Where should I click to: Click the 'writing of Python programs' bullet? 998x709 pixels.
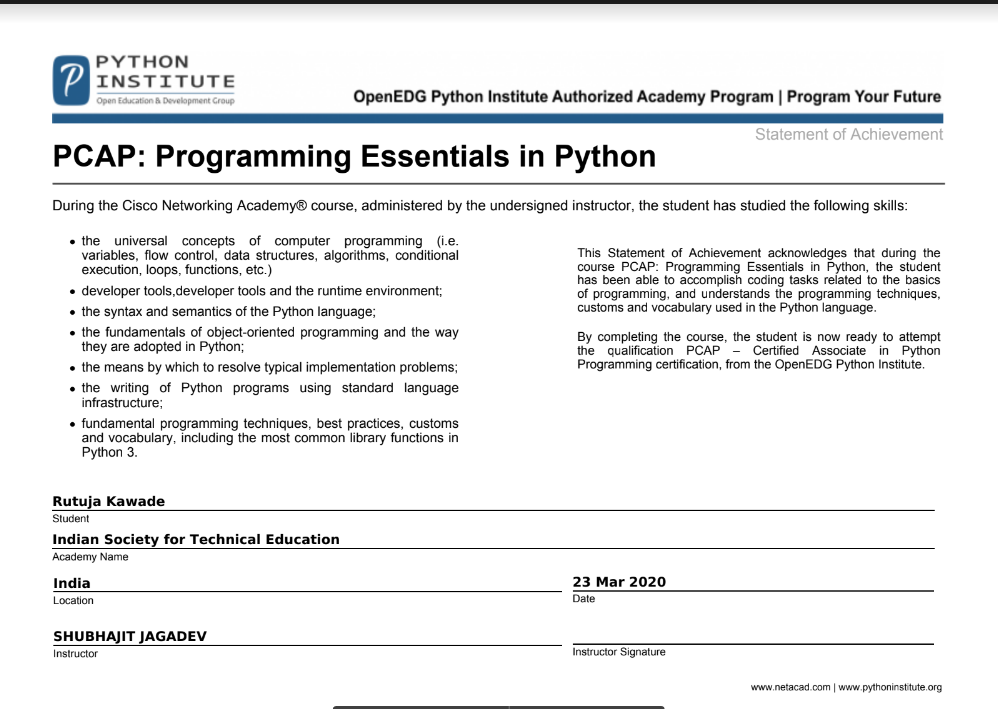270,395
